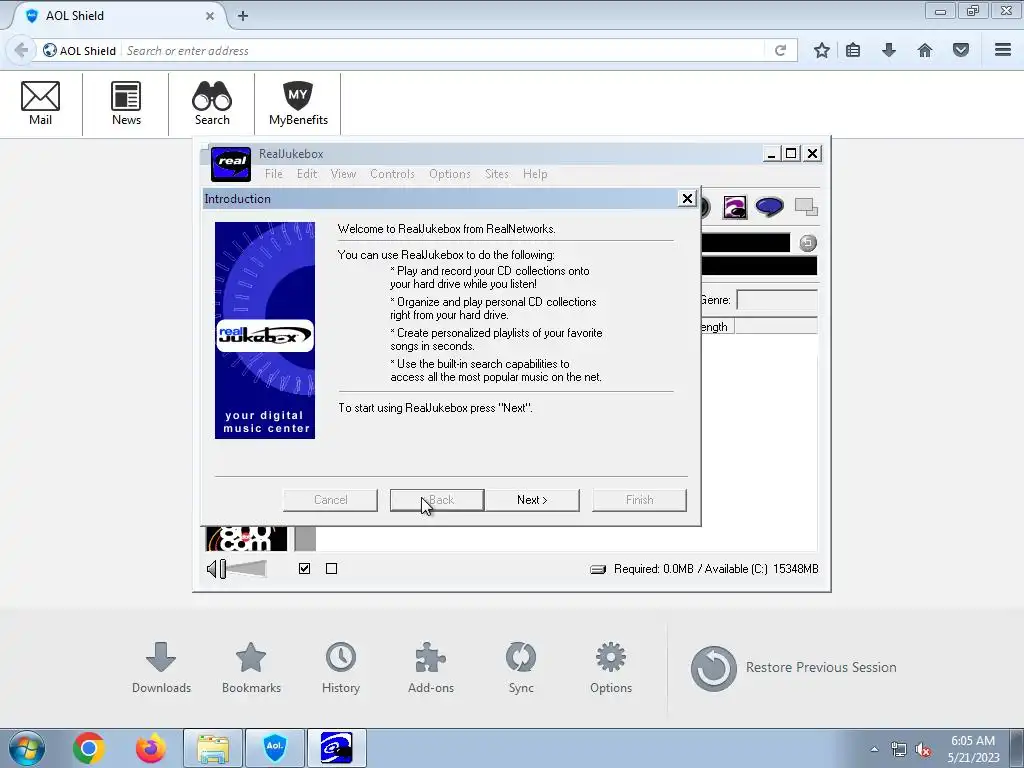This screenshot has height=768, width=1024.
Task: Tick the empty checkbox at RealJukebox bottom
Action: 332,569
